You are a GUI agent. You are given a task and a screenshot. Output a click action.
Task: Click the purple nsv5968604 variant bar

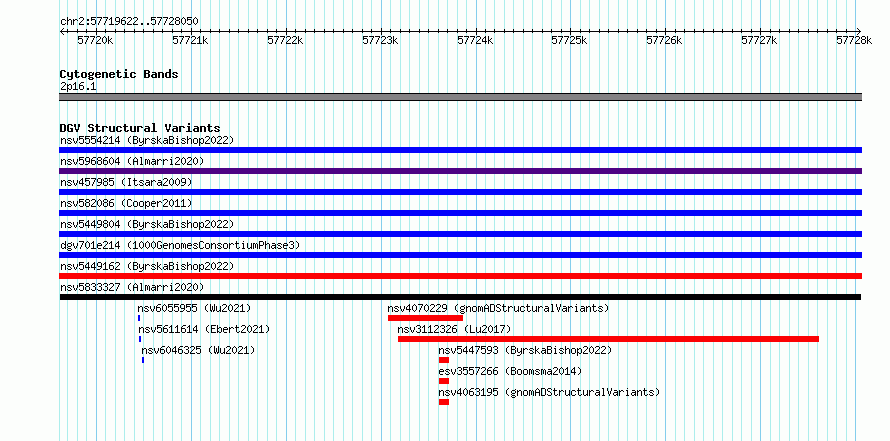pos(460,171)
